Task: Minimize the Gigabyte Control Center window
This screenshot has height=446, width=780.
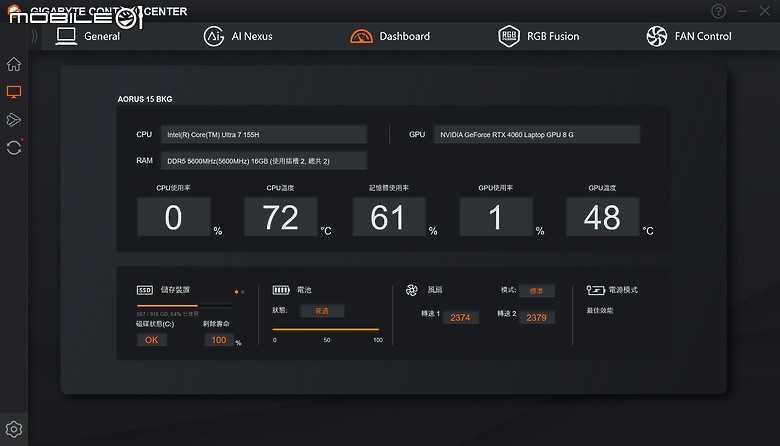Action: [x=743, y=11]
